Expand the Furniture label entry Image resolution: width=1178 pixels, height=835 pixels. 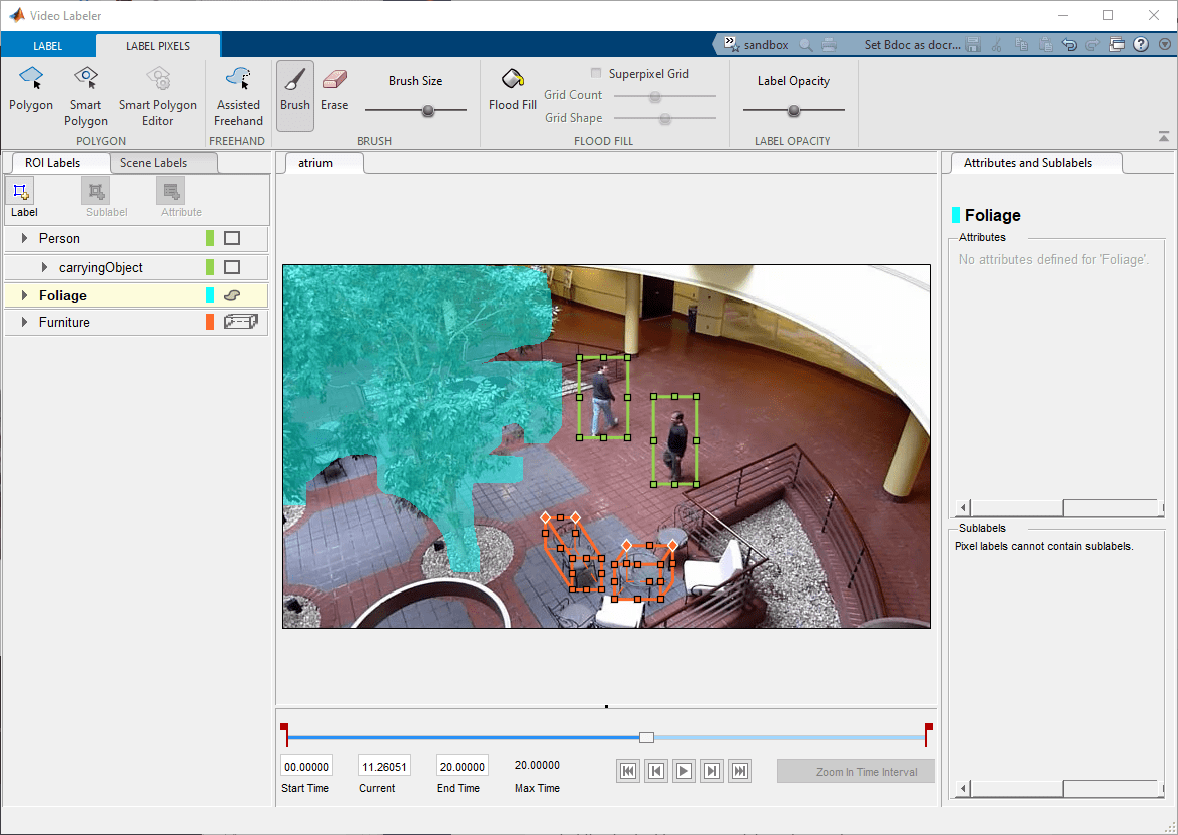(x=25, y=322)
